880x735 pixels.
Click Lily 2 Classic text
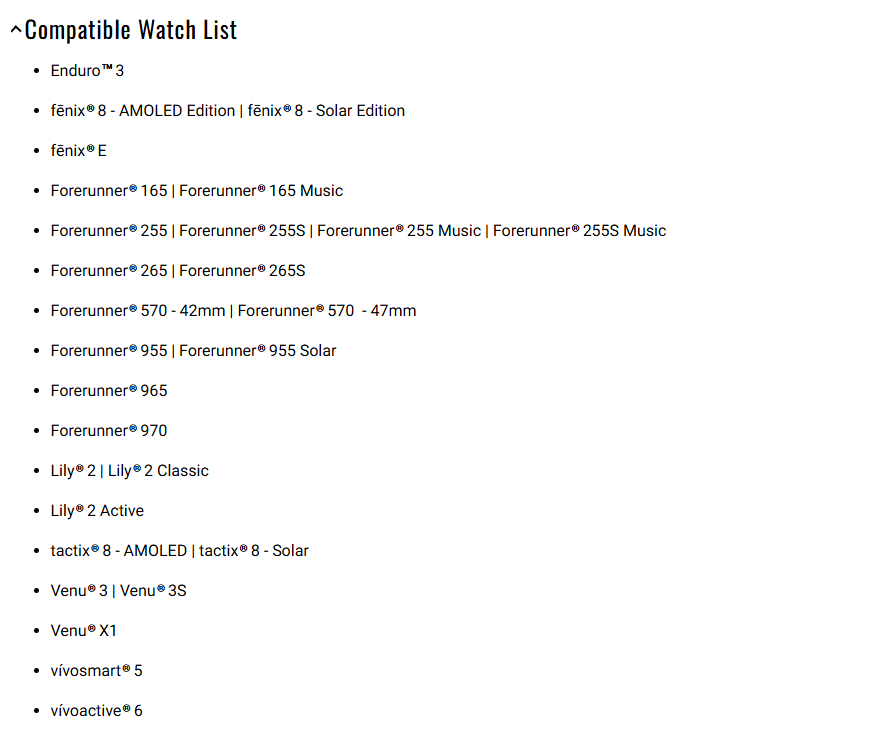[x=158, y=471]
